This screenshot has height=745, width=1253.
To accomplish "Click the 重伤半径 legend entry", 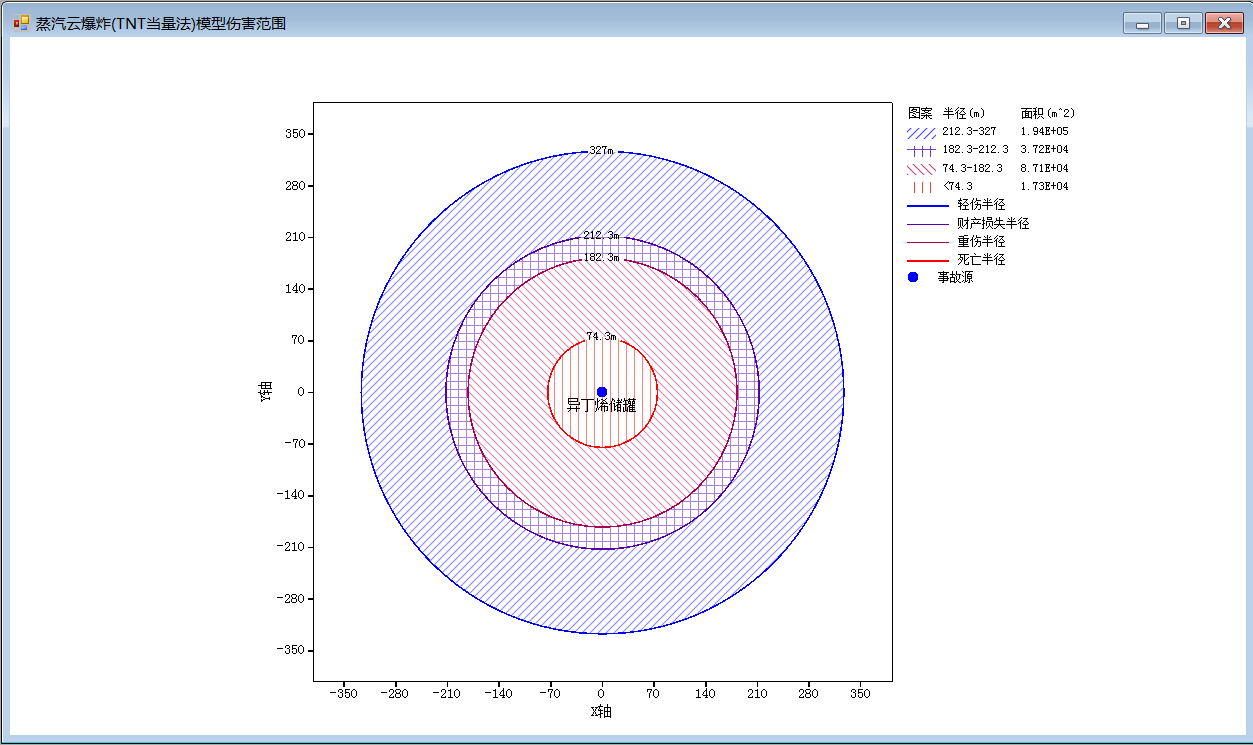I will pyautogui.click(x=981, y=241).
